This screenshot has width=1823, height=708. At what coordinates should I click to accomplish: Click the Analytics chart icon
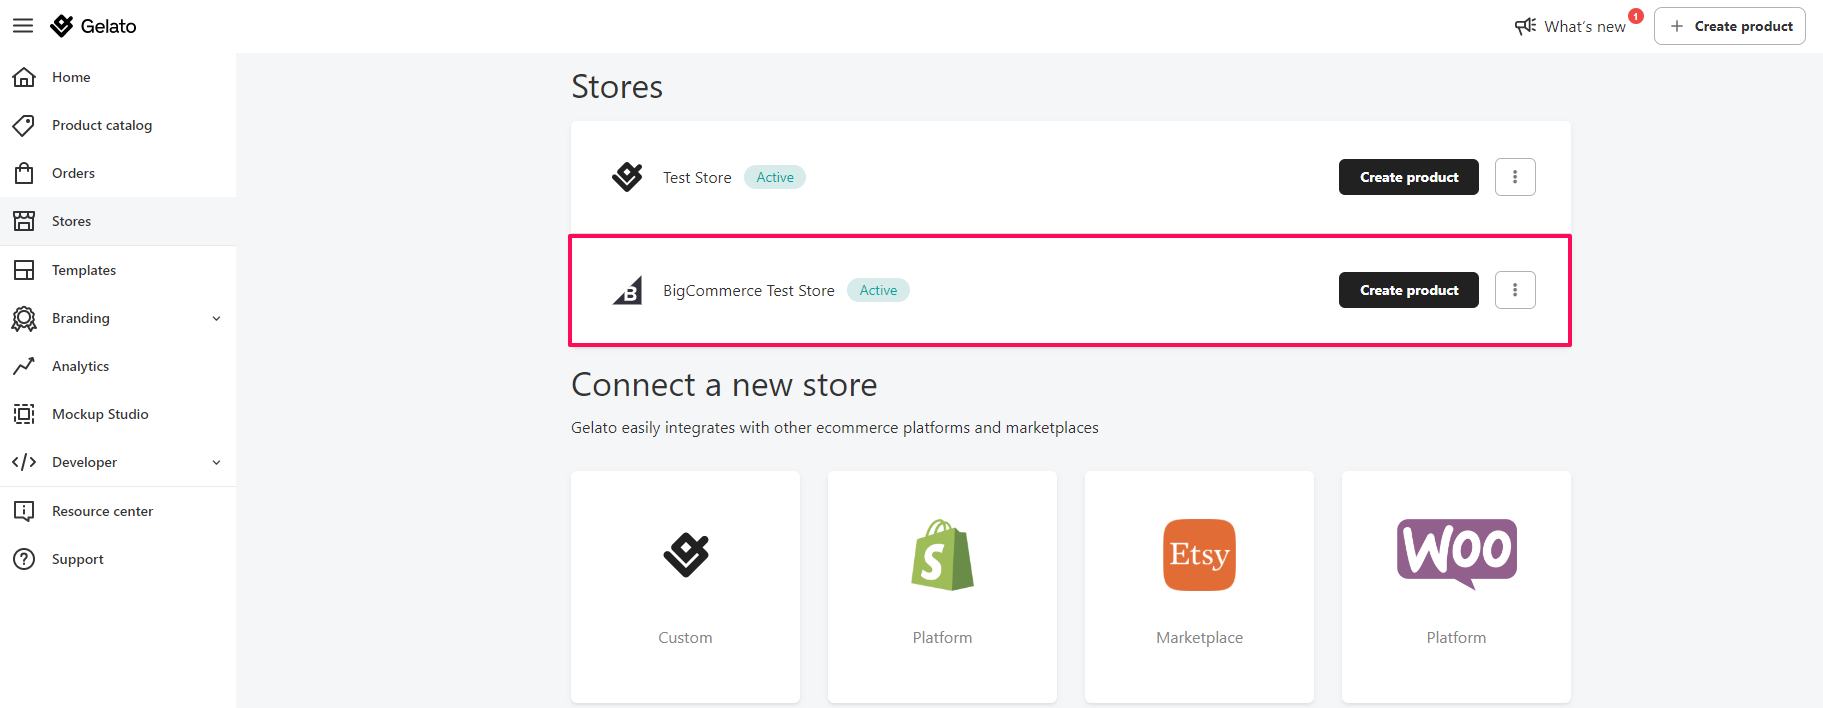[24, 366]
